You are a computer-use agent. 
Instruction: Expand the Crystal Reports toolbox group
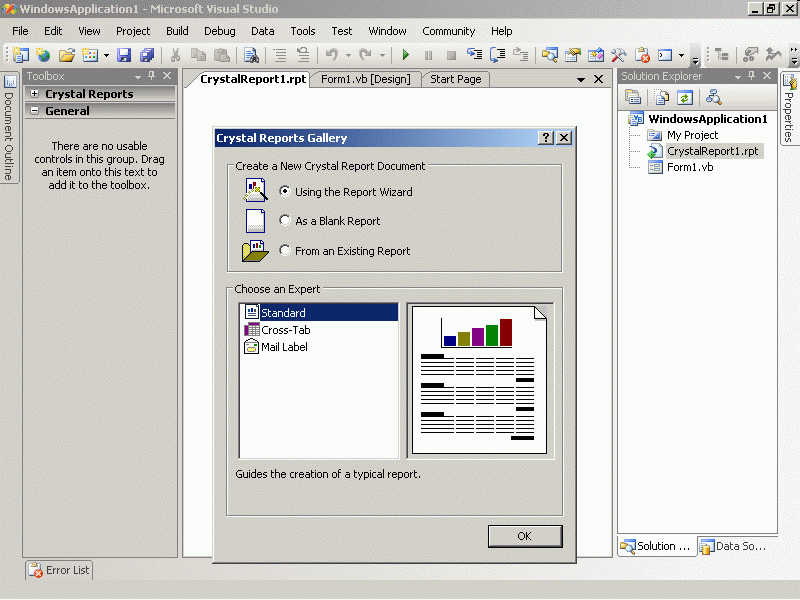click(x=35, y=94)
